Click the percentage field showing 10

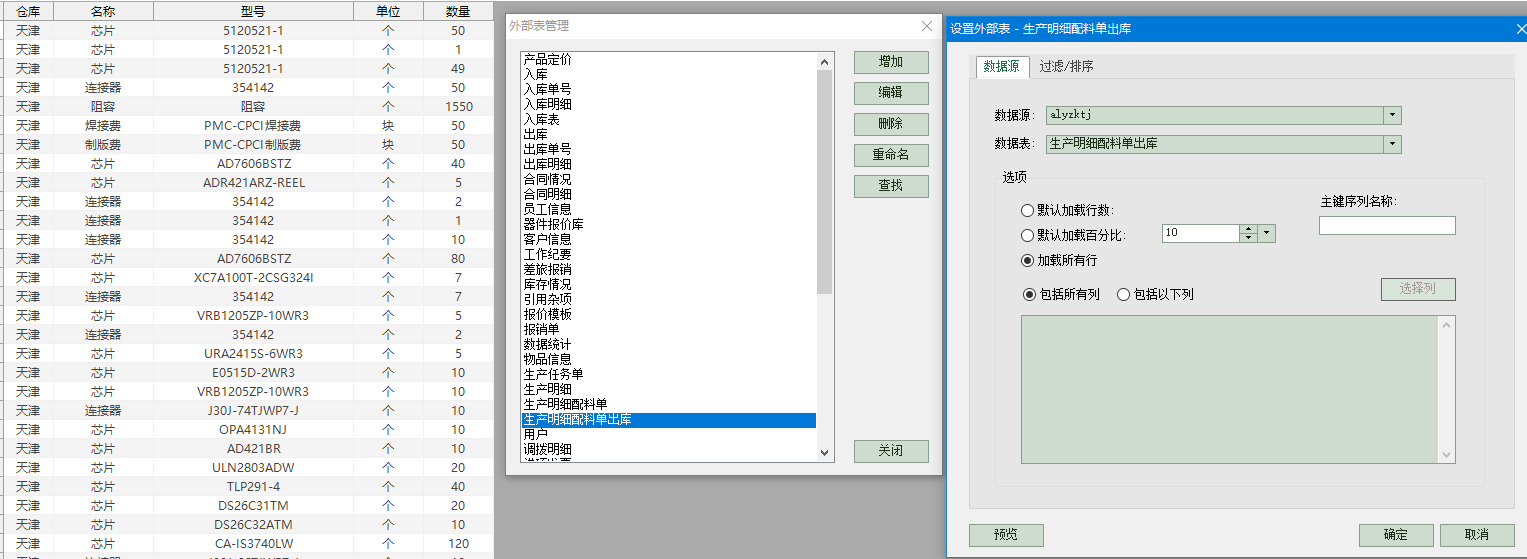click(x=1201, y=233)
